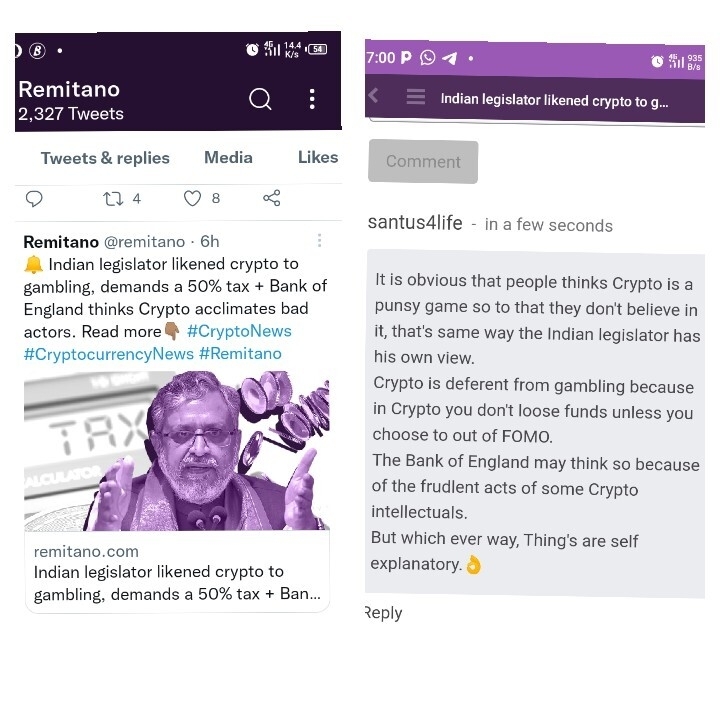
Task: Open search on Remitano profile
Action: pyautogui.click(x=260, y=99)
